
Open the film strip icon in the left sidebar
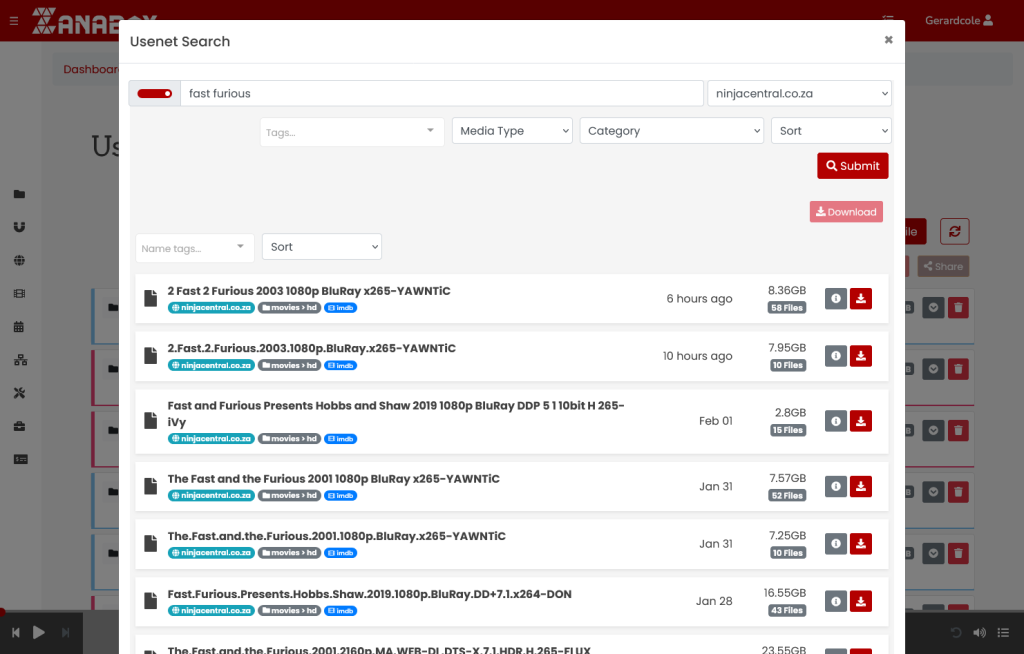click(20, 293)
